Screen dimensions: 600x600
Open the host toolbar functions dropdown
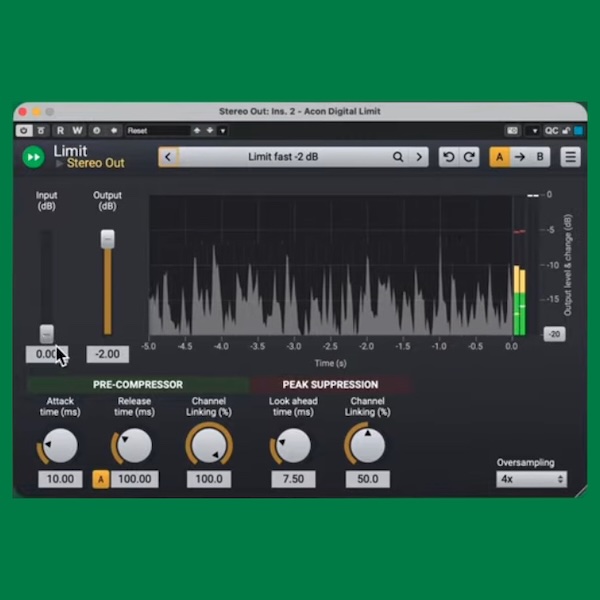[534, 131]
